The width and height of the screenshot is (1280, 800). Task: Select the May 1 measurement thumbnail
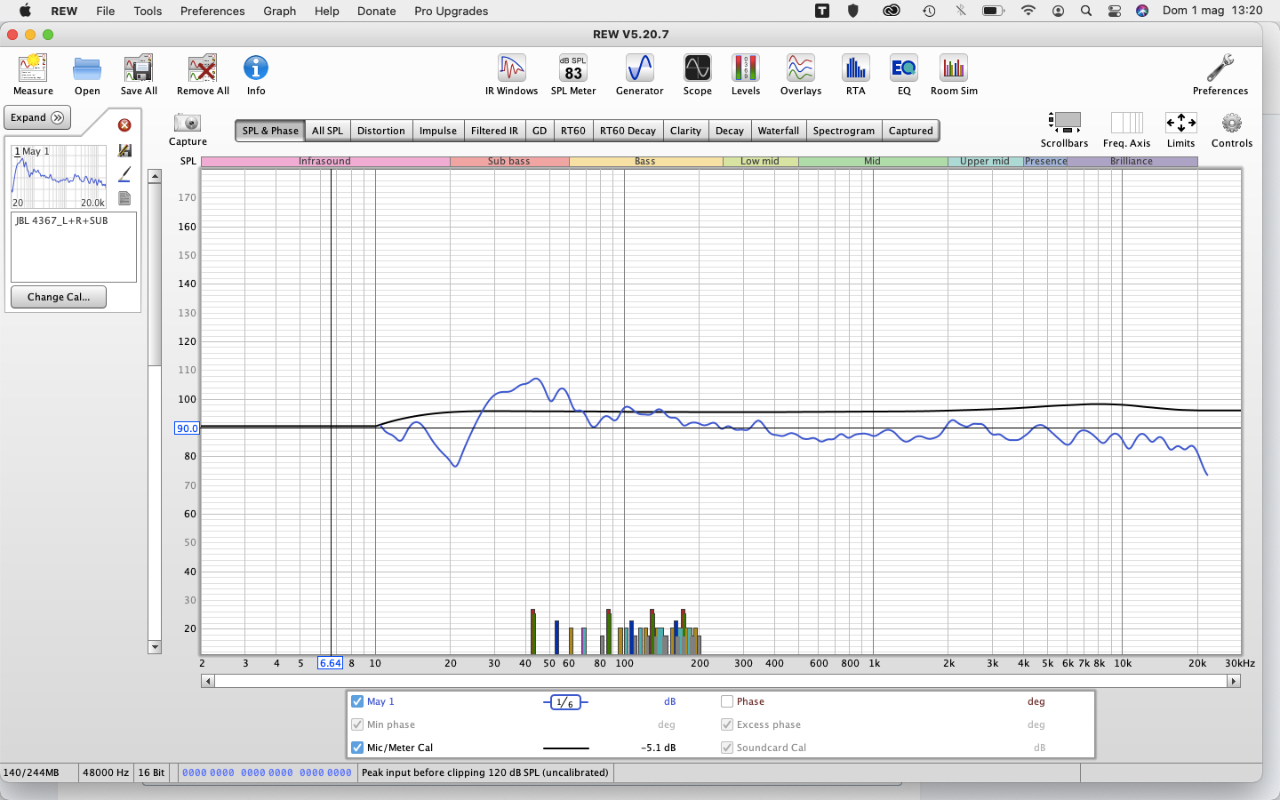tap(59, 176)
